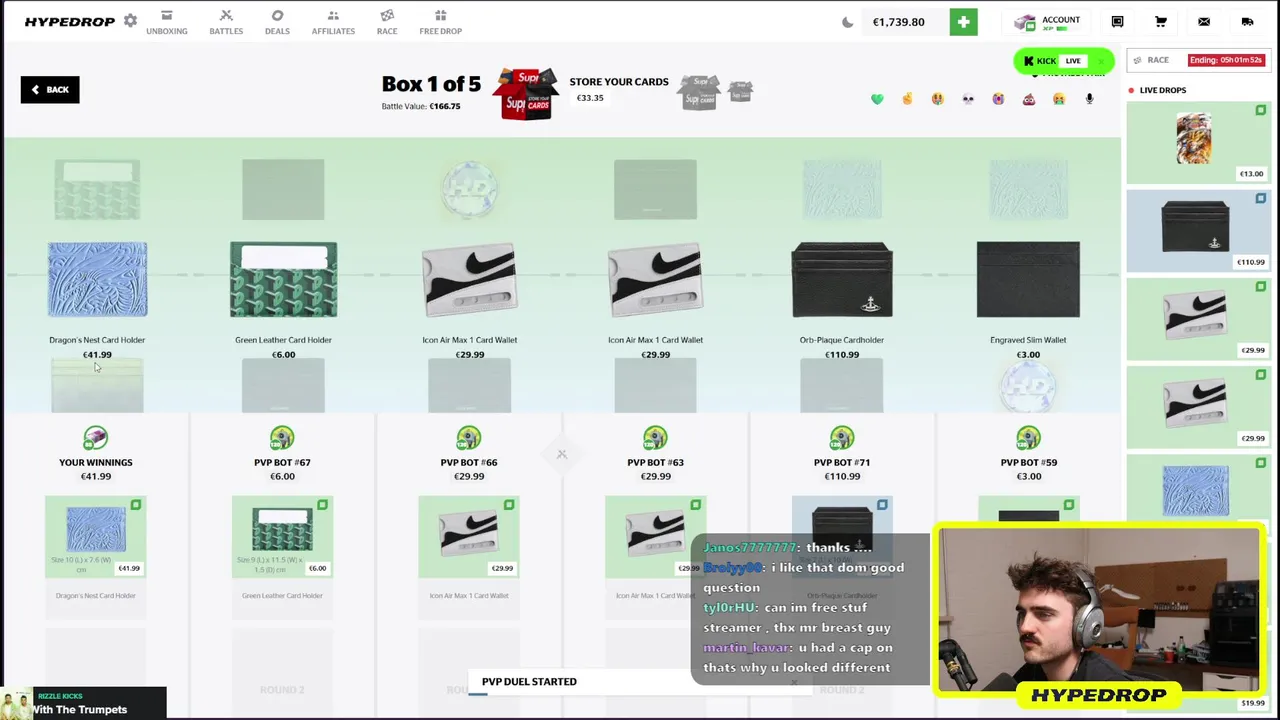Open Your Winnings Dragon's Nest card
Viewport: 1280px width, 720px height.
pyautogui.click(x=95, y=537)
